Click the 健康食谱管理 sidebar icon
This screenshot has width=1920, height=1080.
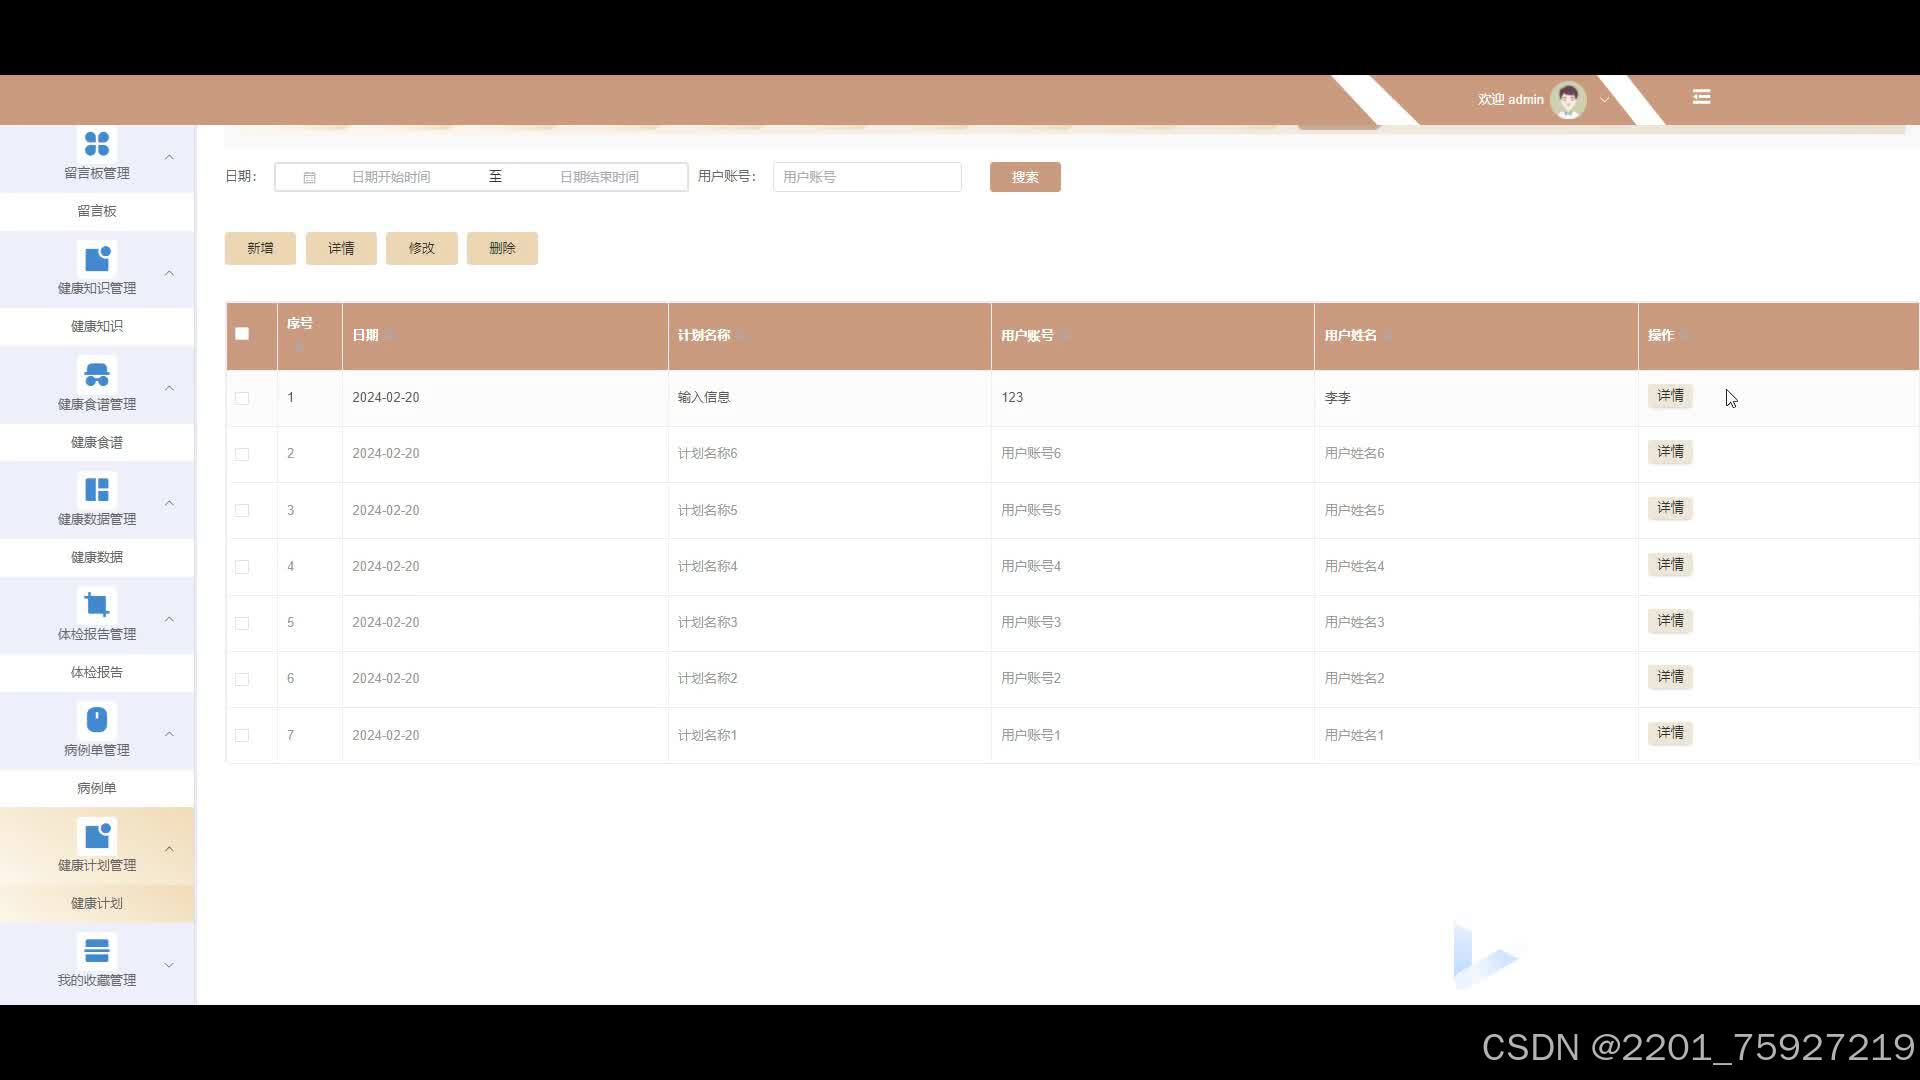coord(97,375)
